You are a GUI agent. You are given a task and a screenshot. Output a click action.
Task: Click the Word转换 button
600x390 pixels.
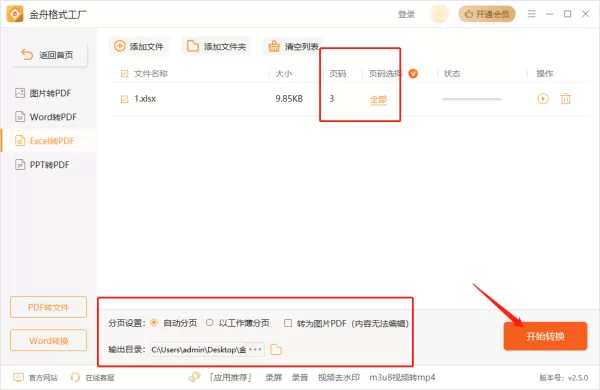click(x=49, y=340)
